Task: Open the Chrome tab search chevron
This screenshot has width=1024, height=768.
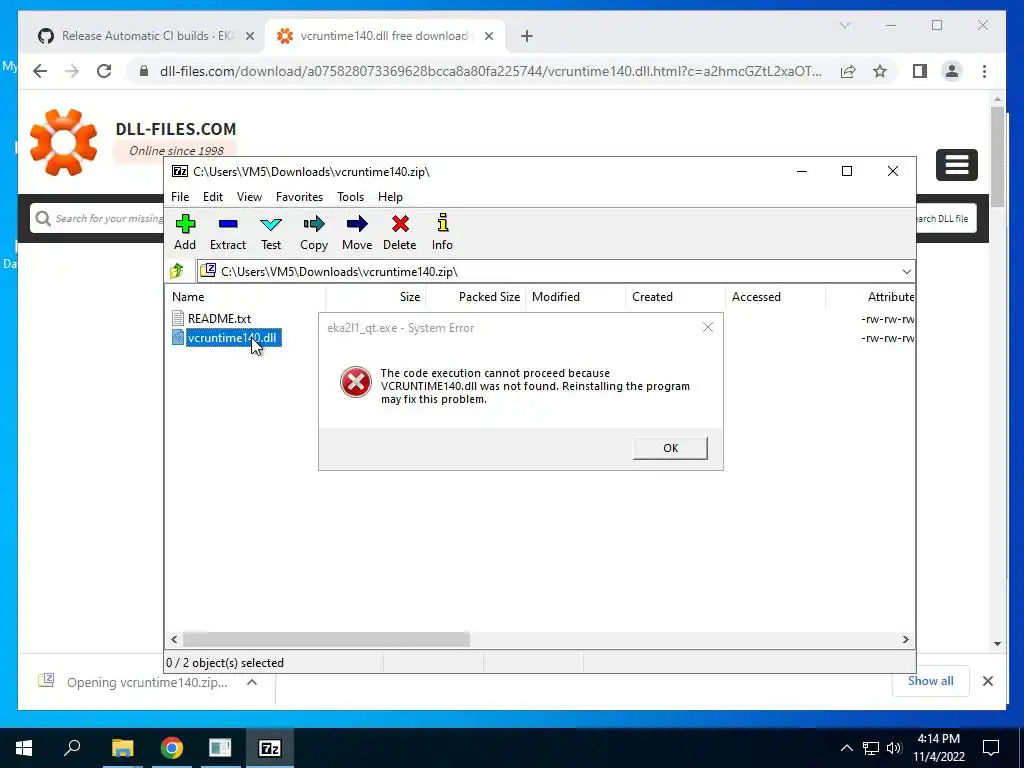Action: 844,25
